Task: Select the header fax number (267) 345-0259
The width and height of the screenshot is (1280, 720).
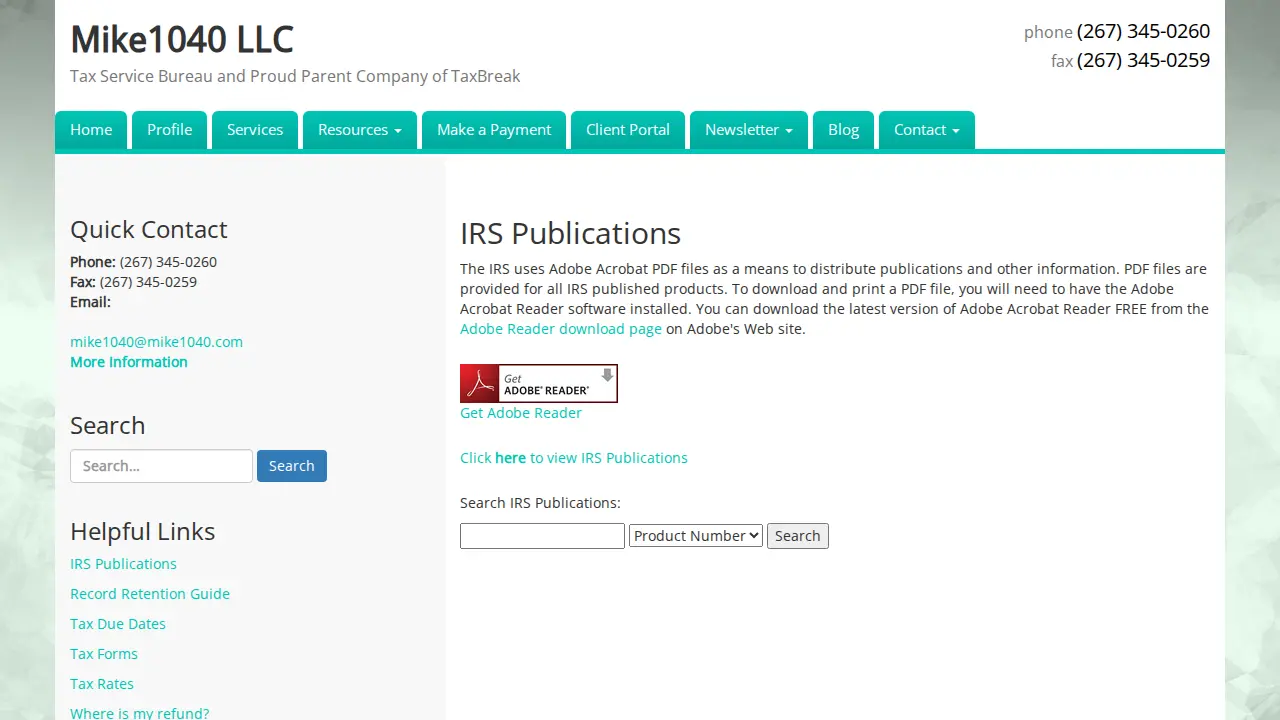Action: coord(1143,60)
